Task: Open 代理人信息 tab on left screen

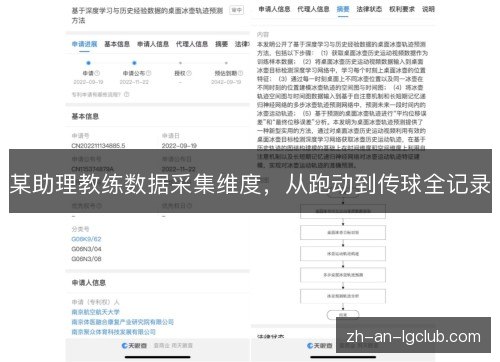Action: 192,44
